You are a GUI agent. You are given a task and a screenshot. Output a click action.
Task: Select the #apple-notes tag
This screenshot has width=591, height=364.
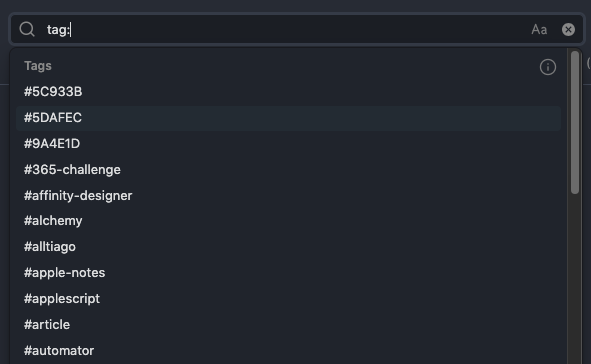point(288,273)
